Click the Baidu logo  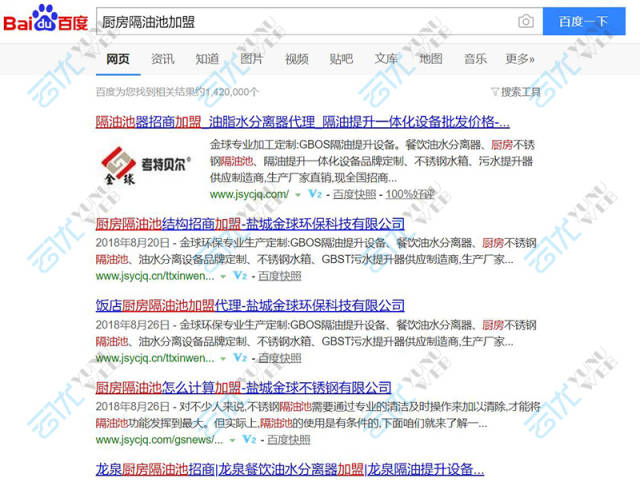[45, 18]
